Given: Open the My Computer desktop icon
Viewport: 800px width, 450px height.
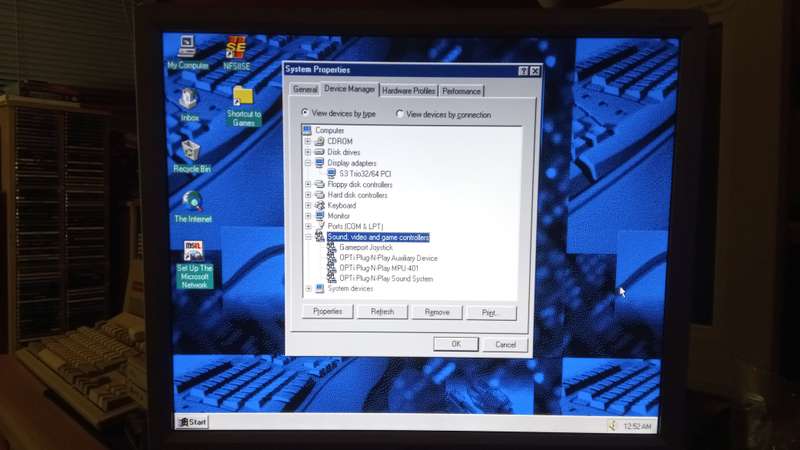Looking at the screenshot, I should [x=187, y=48].
